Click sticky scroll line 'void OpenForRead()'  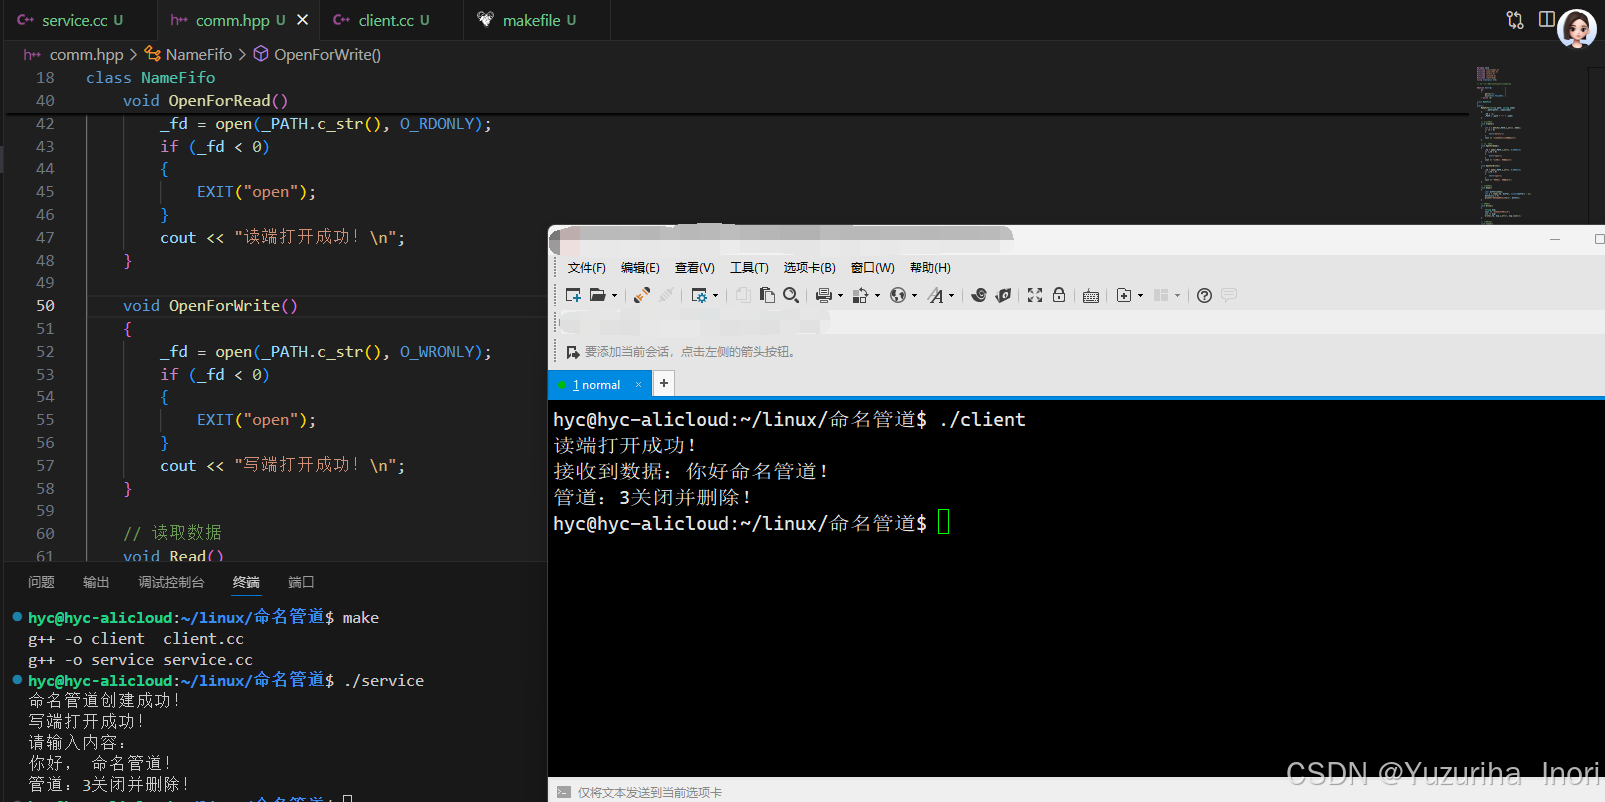[205, 101]
